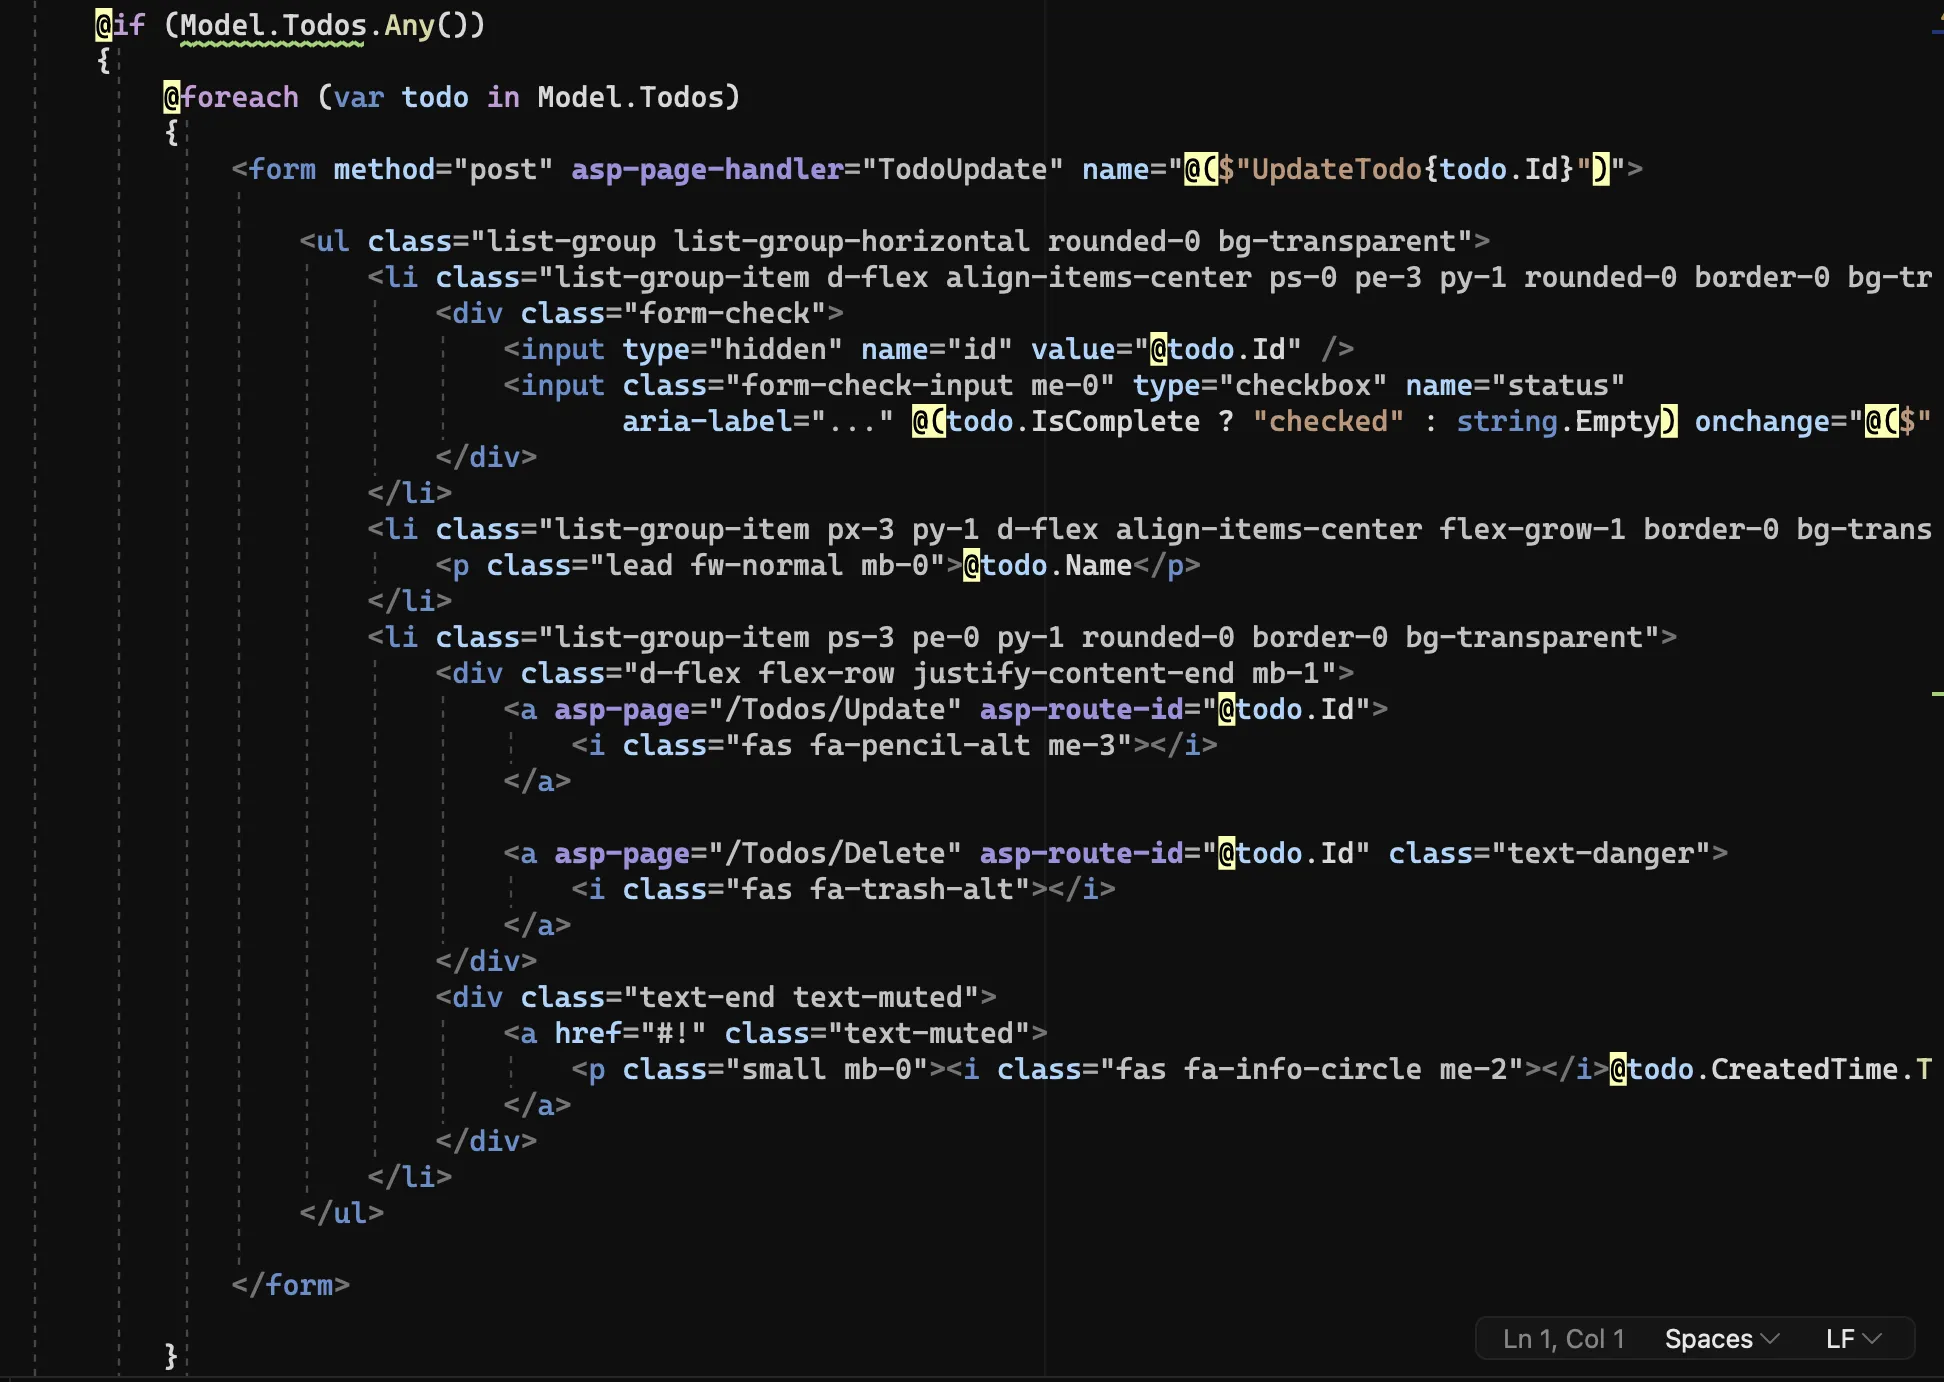Click the list-group-horizontal class in the ul tag
The height and width of the screenshot is (1382, 1944).
(851, 241)
